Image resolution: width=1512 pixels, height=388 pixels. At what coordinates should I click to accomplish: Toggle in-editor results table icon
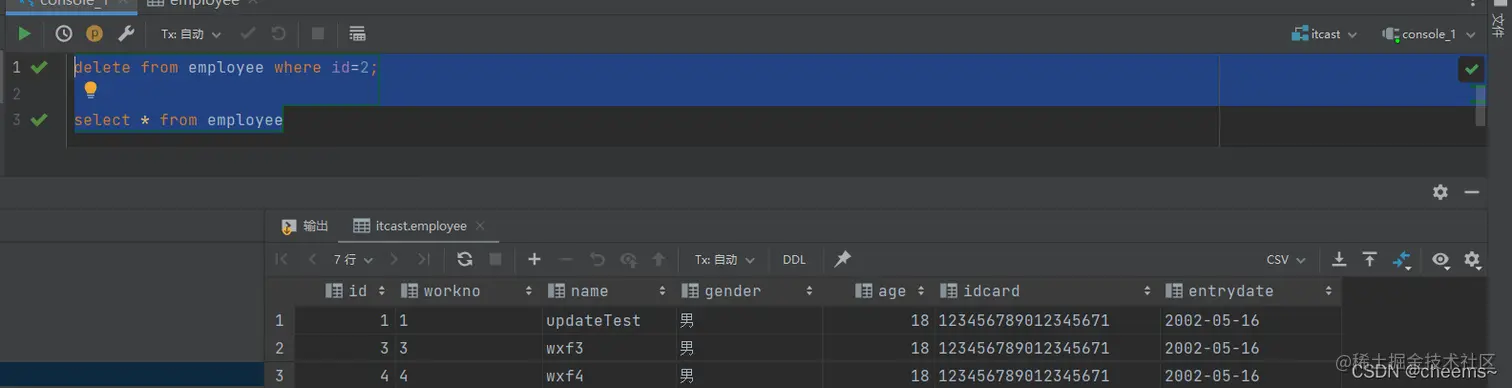pyautogui.click(x=357, y=34)
